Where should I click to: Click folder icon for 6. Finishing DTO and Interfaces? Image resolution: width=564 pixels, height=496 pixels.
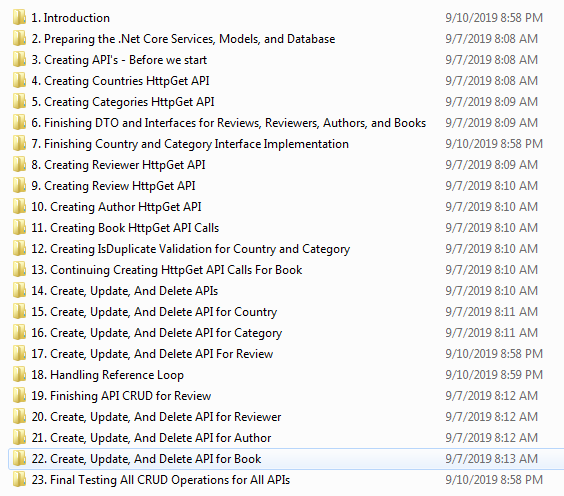[x=19, y=122]
